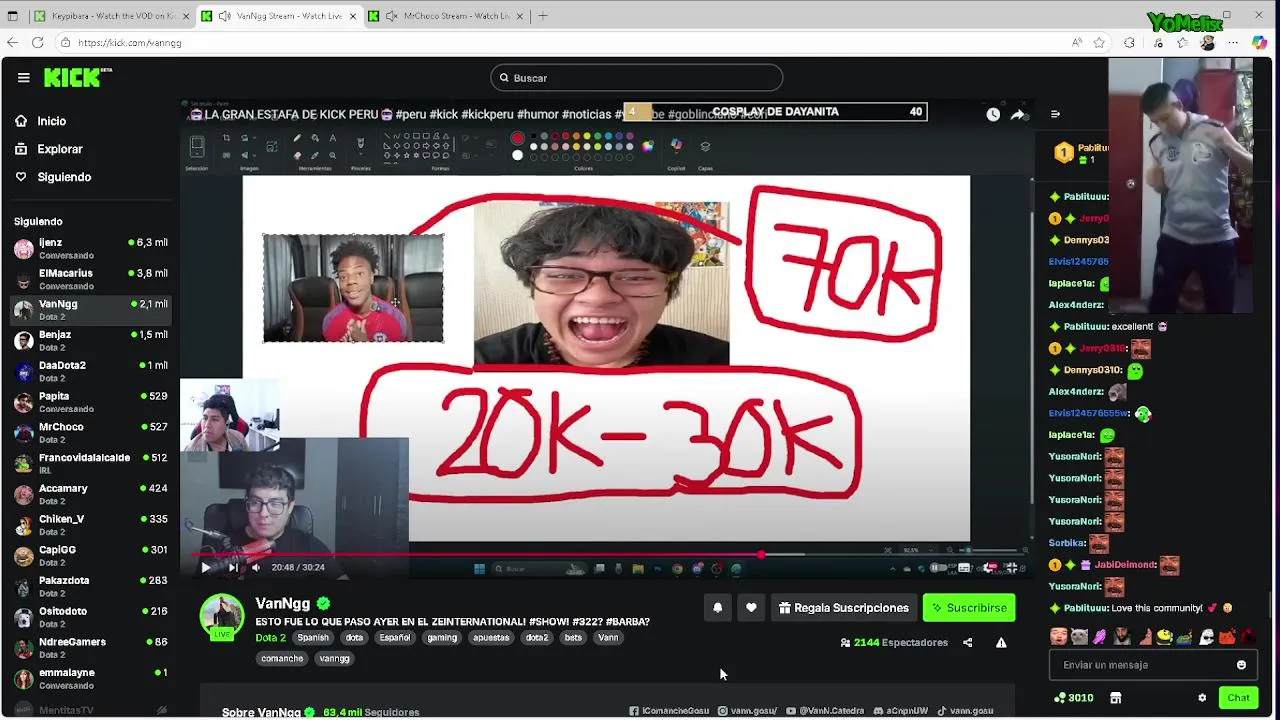This screenshot has width=1280, height=720.
Task: Follow VanNgg with the heart button
Action: [751, 608]
